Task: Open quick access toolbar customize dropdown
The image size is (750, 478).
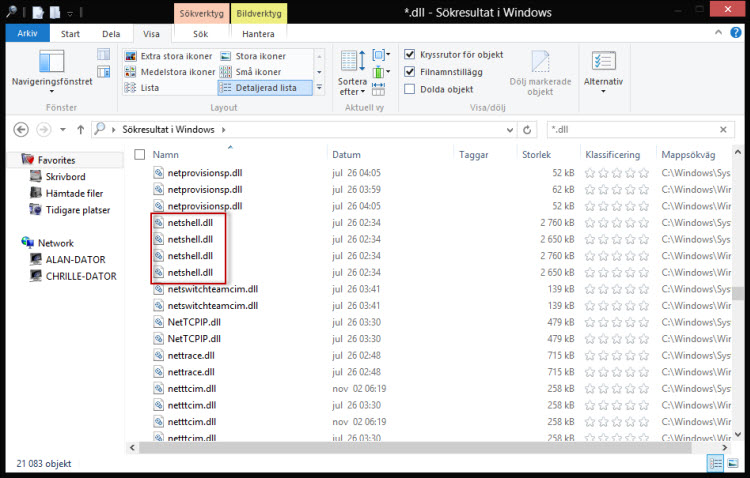Action: 70,13
